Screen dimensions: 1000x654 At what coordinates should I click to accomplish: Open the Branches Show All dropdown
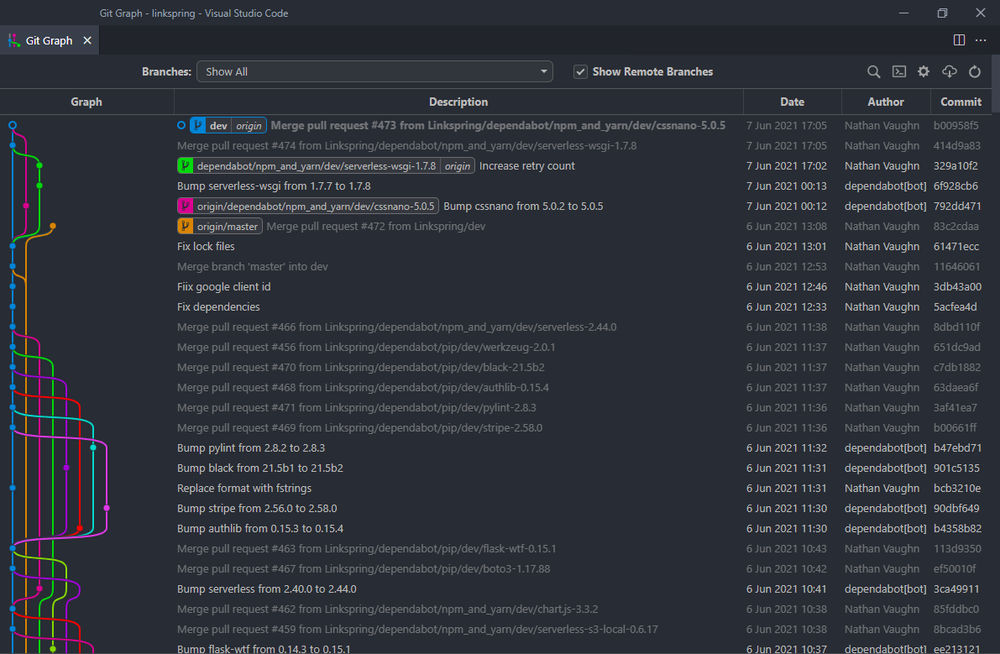coord(374,71)
